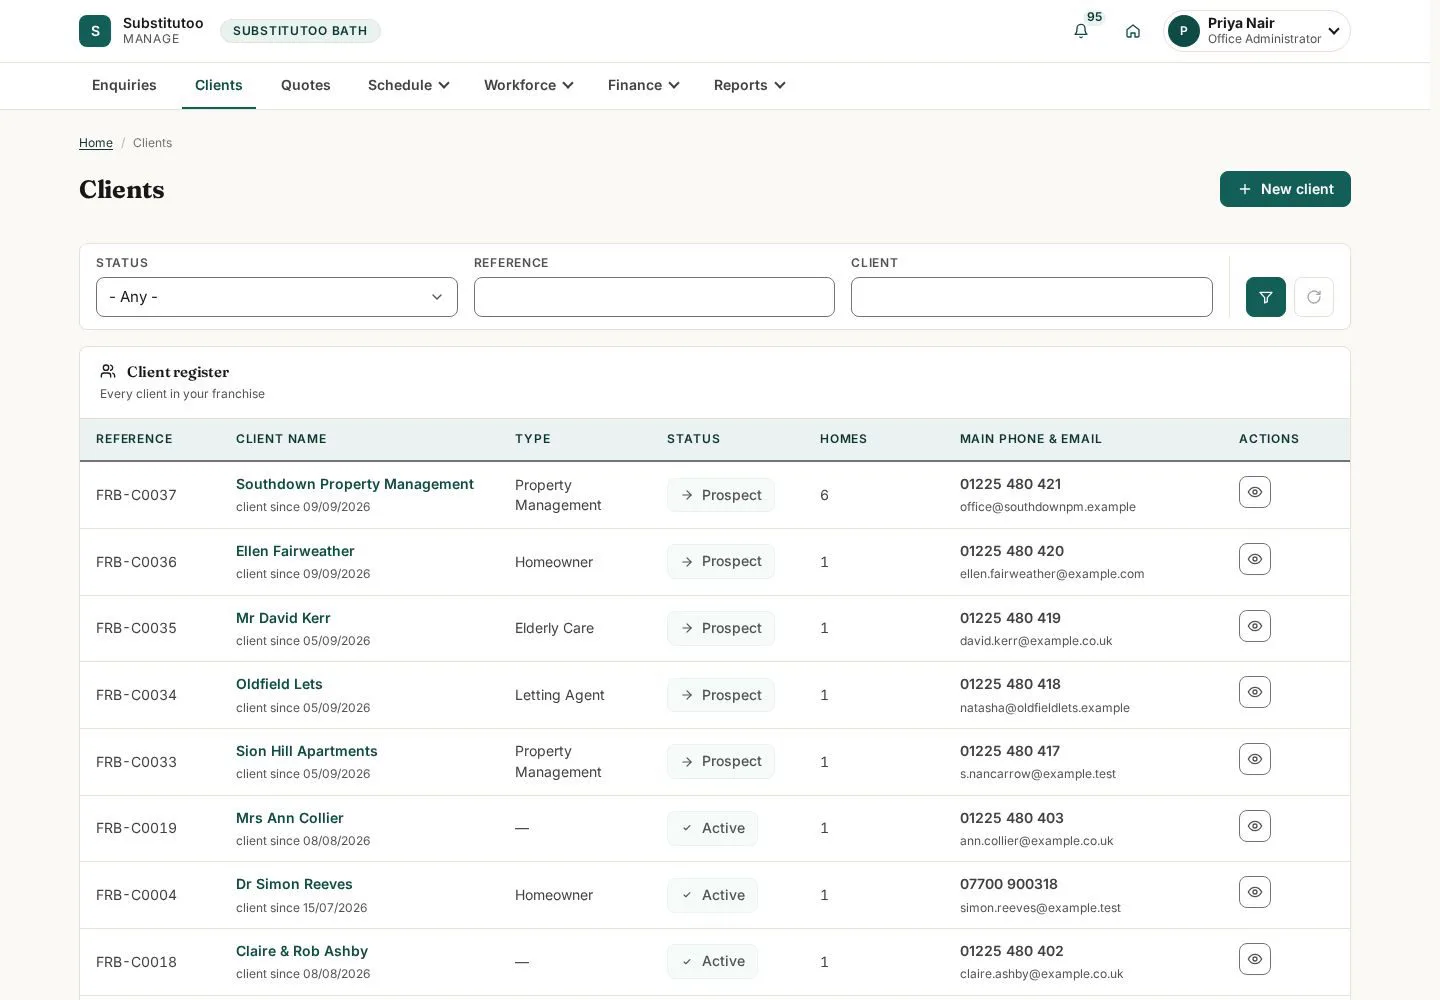Viewport: 1440px width, 1000px height.
Task: Click phone number 01225 480 402
Action: click(x=1012, y=951)
